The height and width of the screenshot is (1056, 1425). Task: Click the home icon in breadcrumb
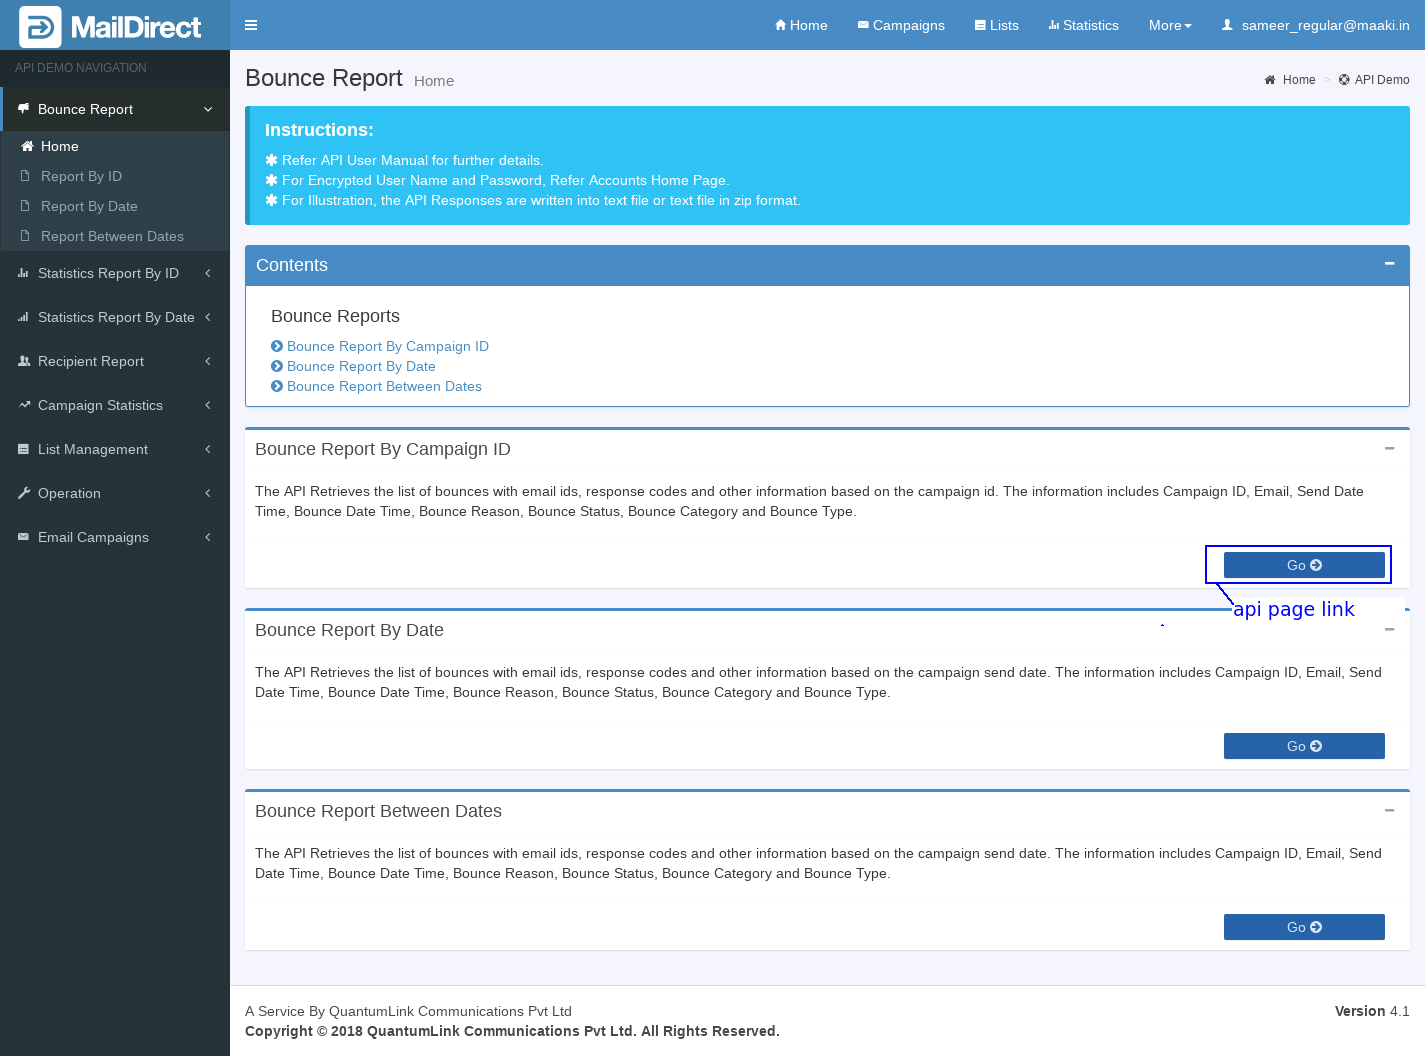(1270, 80)
